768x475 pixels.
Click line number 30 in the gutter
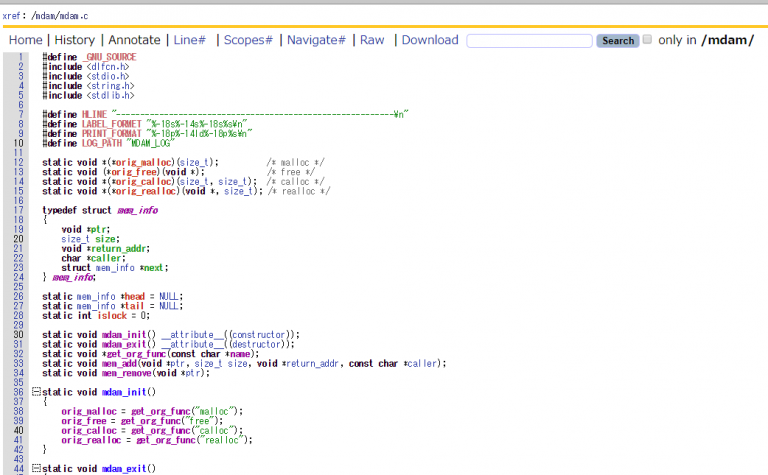point(19,334)
